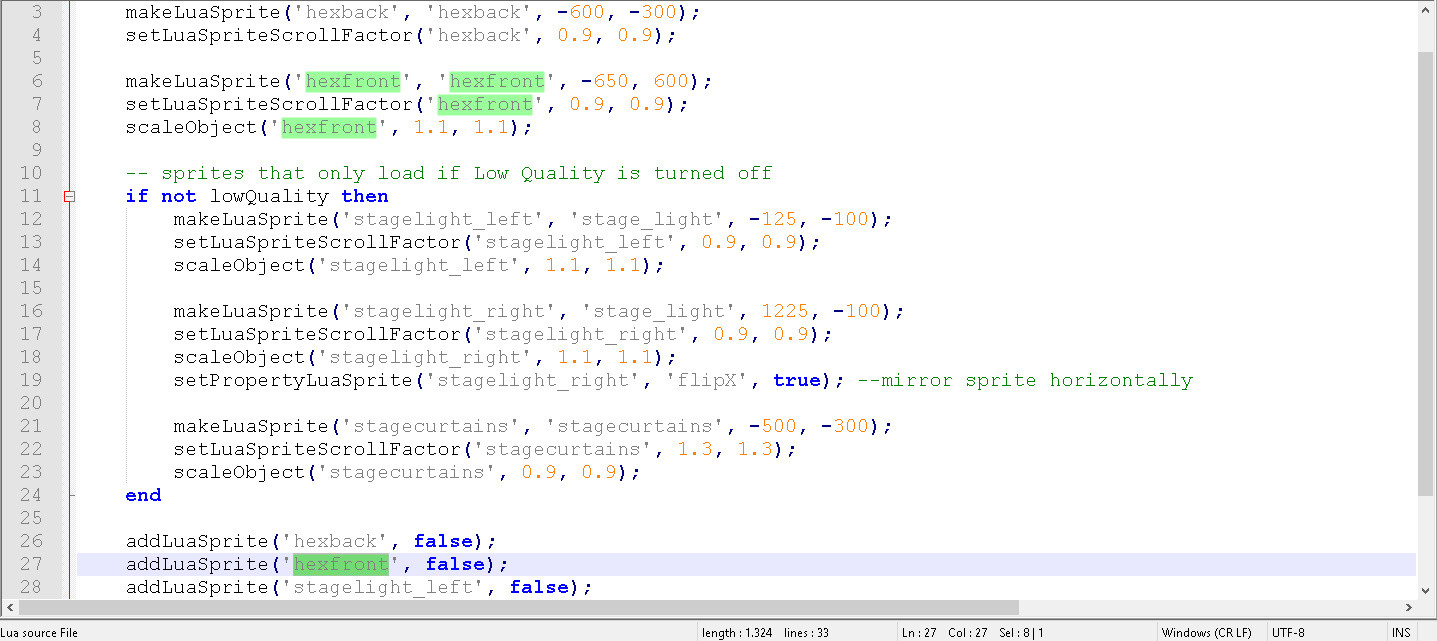Click 'false' on line 26

coord(443,541)
